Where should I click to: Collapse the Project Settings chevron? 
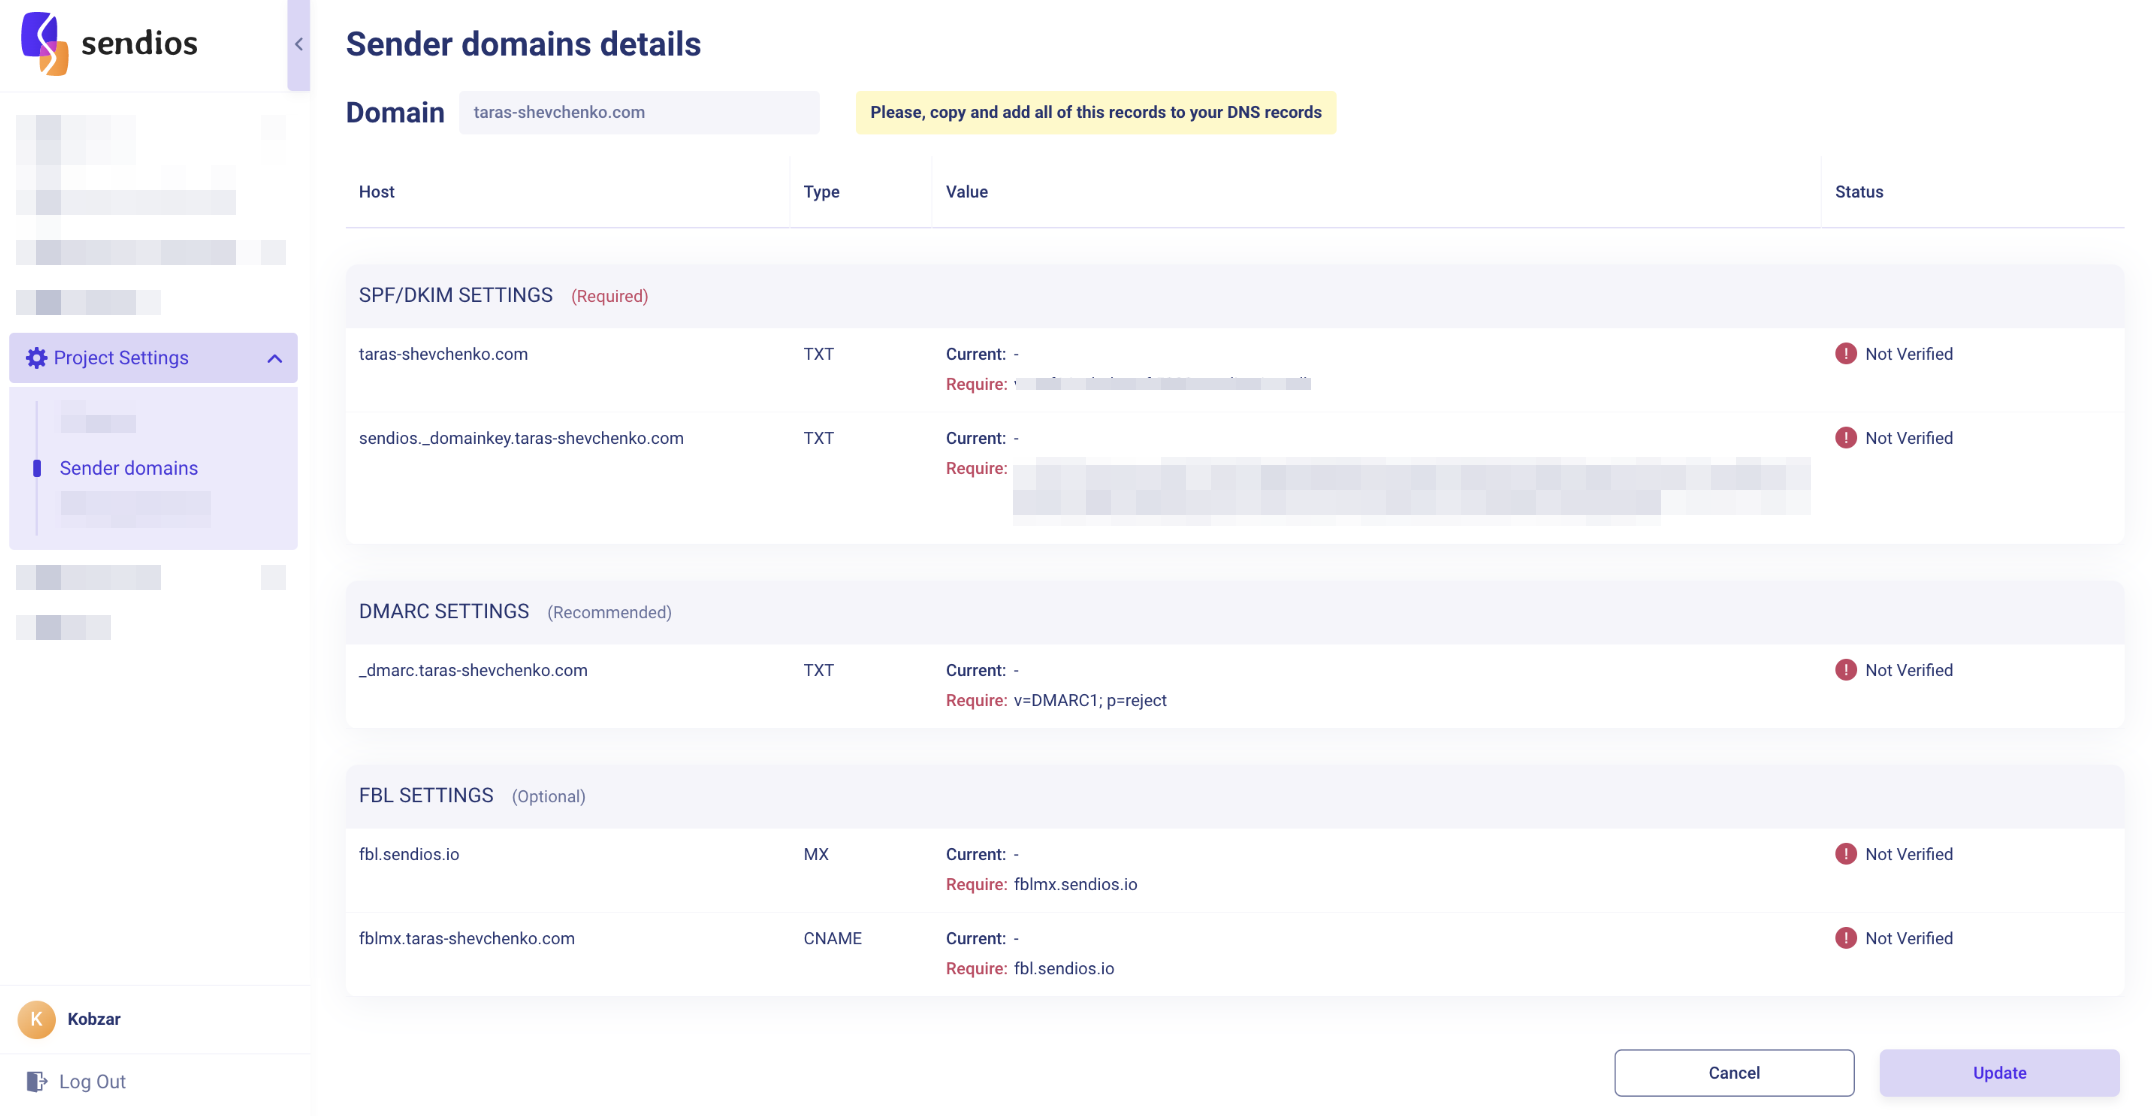tap(275, 358)
